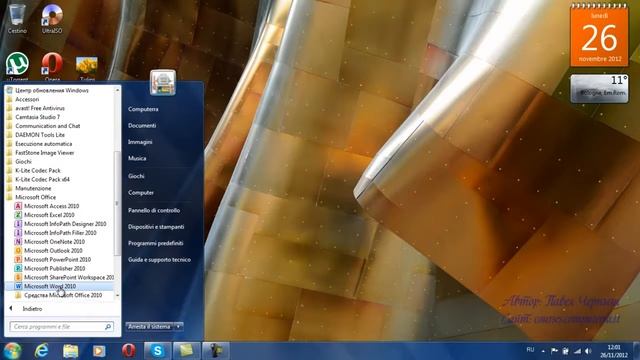Open Immagini from Start menu

(140, 142)
